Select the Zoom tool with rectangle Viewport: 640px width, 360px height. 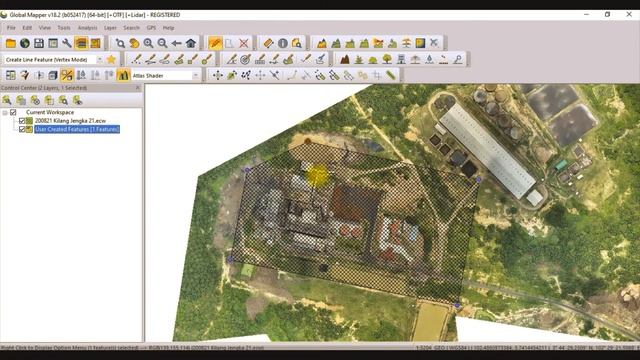pos(120,43)
